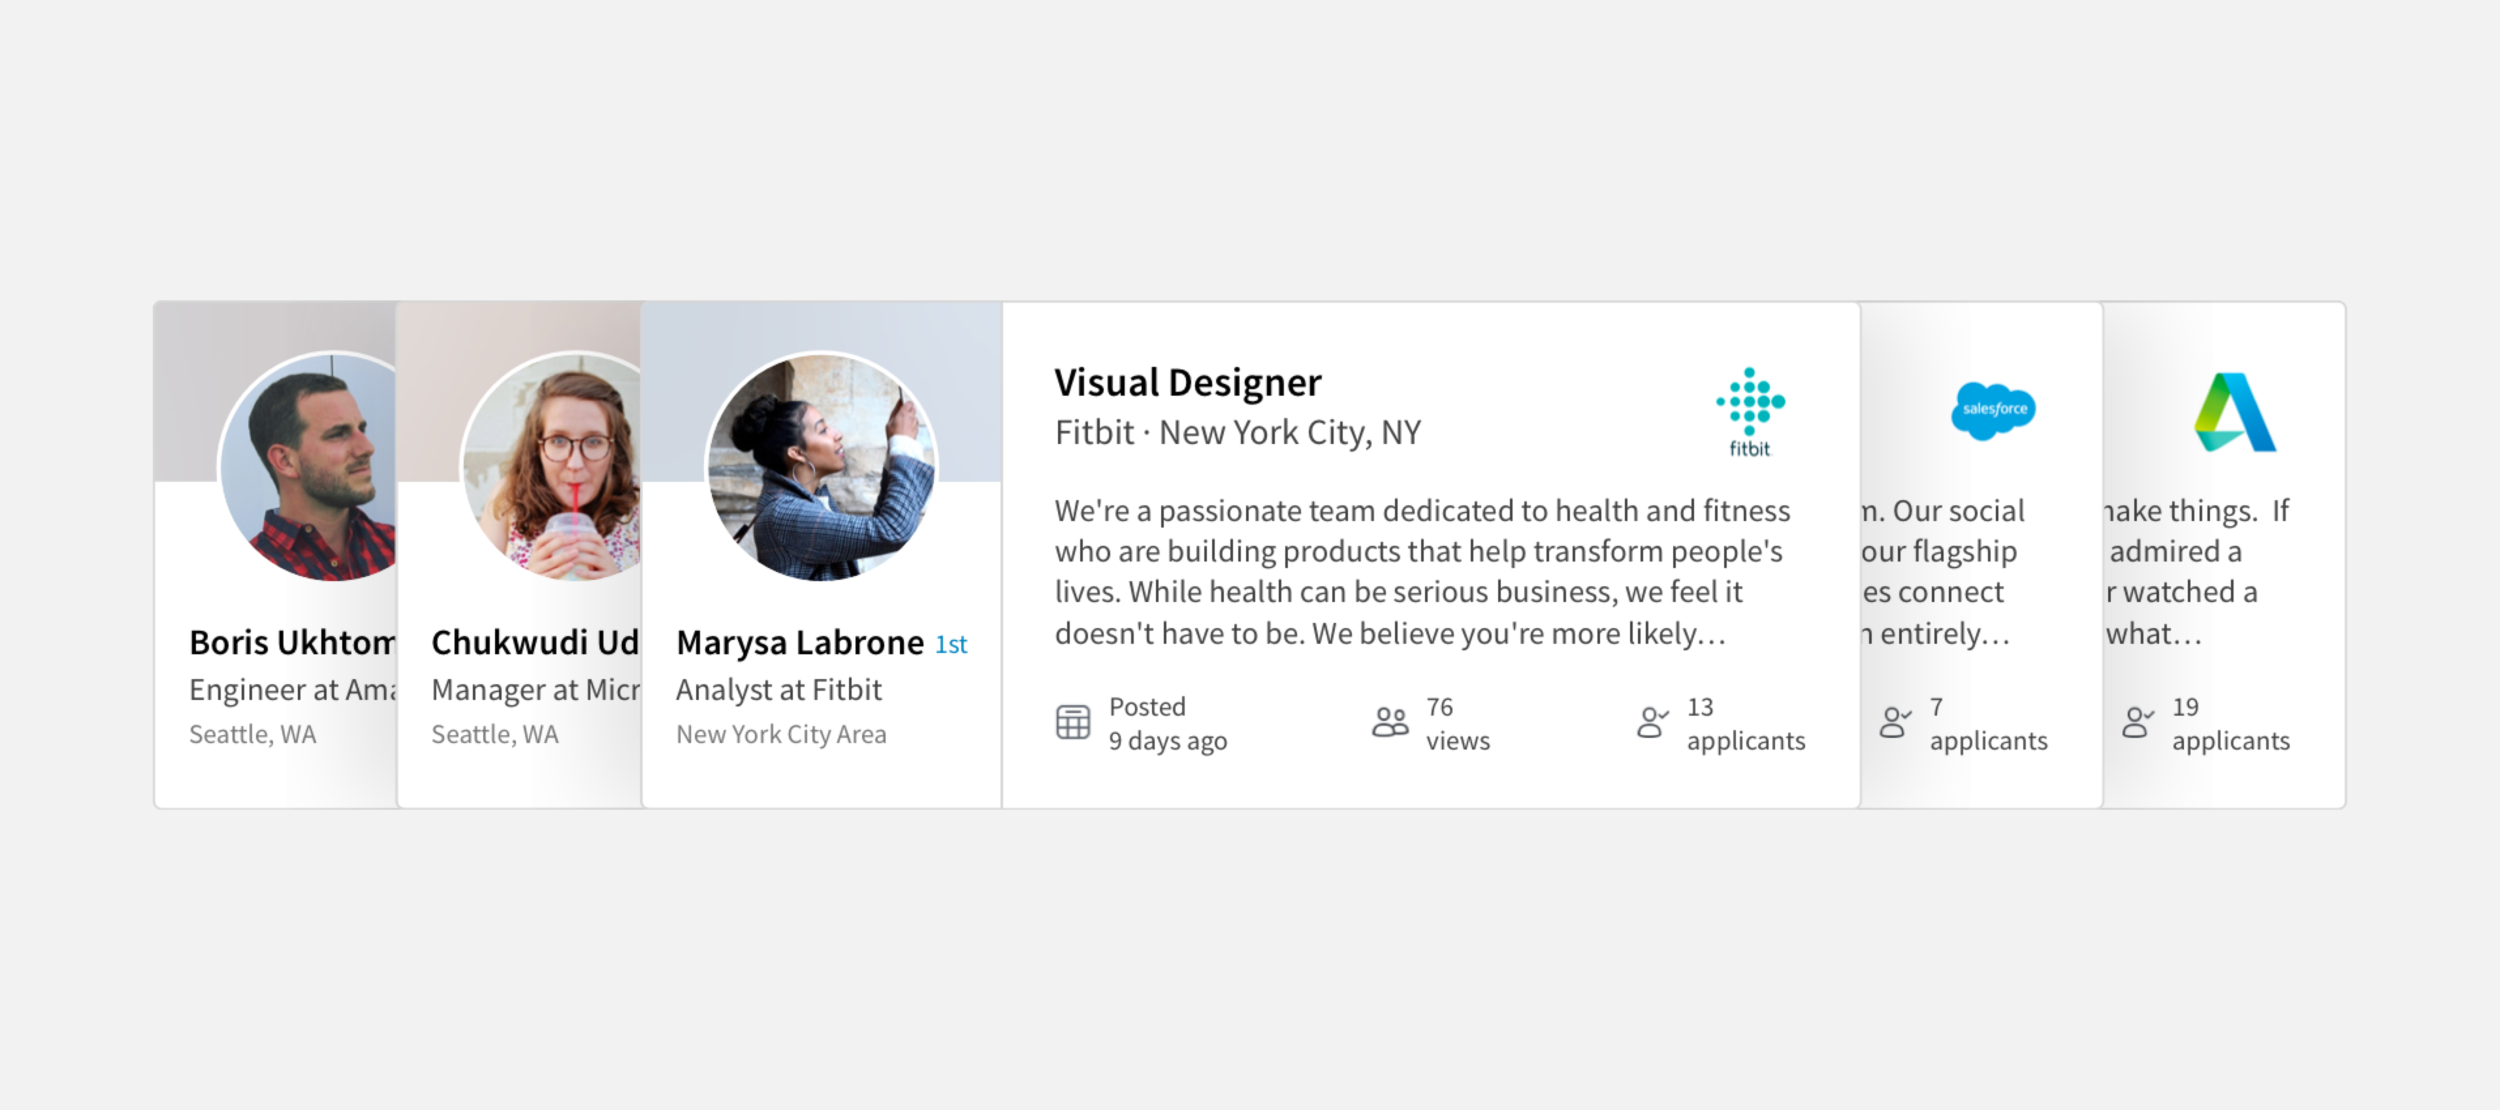Click the Analyst at Fitbit headline
Image resolution: width=2500 pixels, height=1110 pixels.
pyautogui.click(x=779, y=690)
